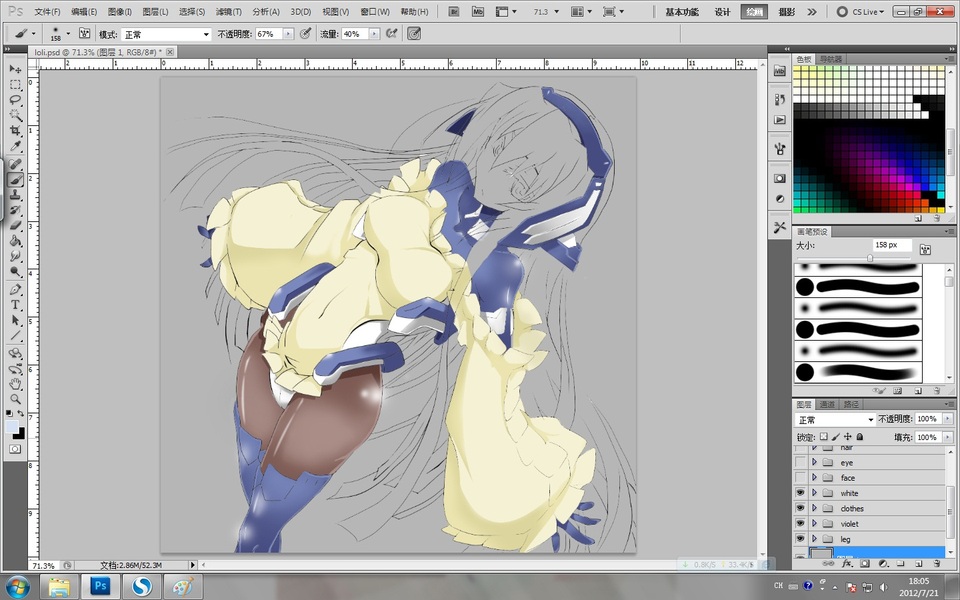The image size is (960, 600).
Task: Select the Line shape tool
Action: [15, 336]
